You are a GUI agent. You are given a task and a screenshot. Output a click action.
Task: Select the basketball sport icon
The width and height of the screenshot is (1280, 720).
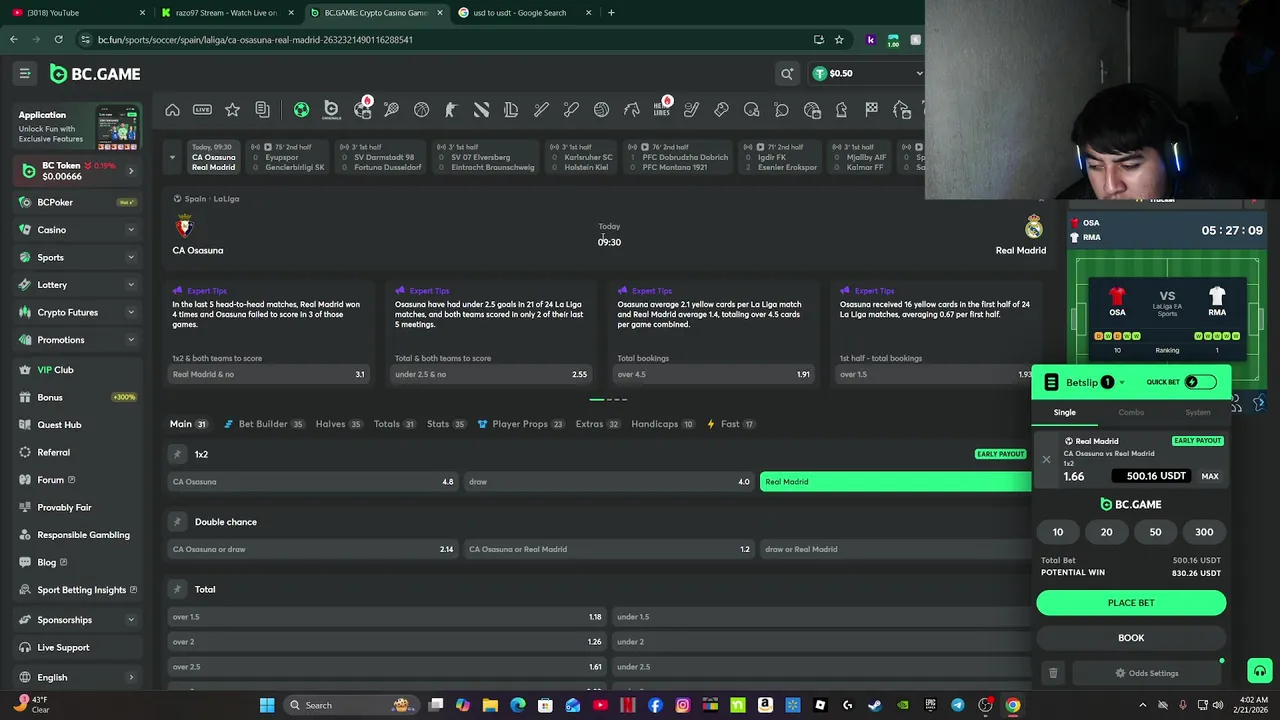421,110
